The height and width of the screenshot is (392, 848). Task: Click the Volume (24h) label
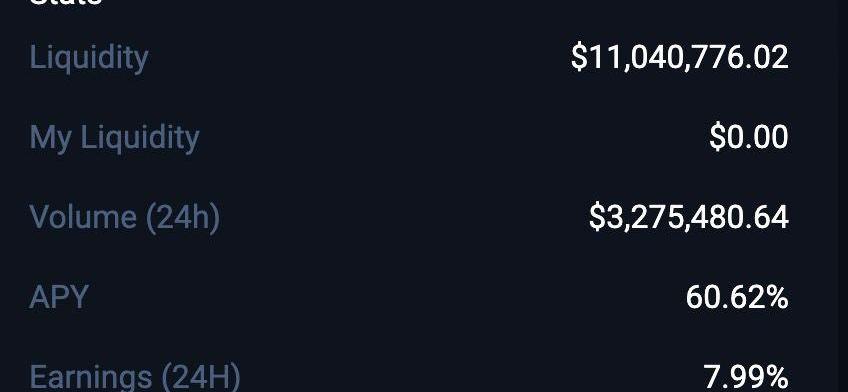(125, 217)
